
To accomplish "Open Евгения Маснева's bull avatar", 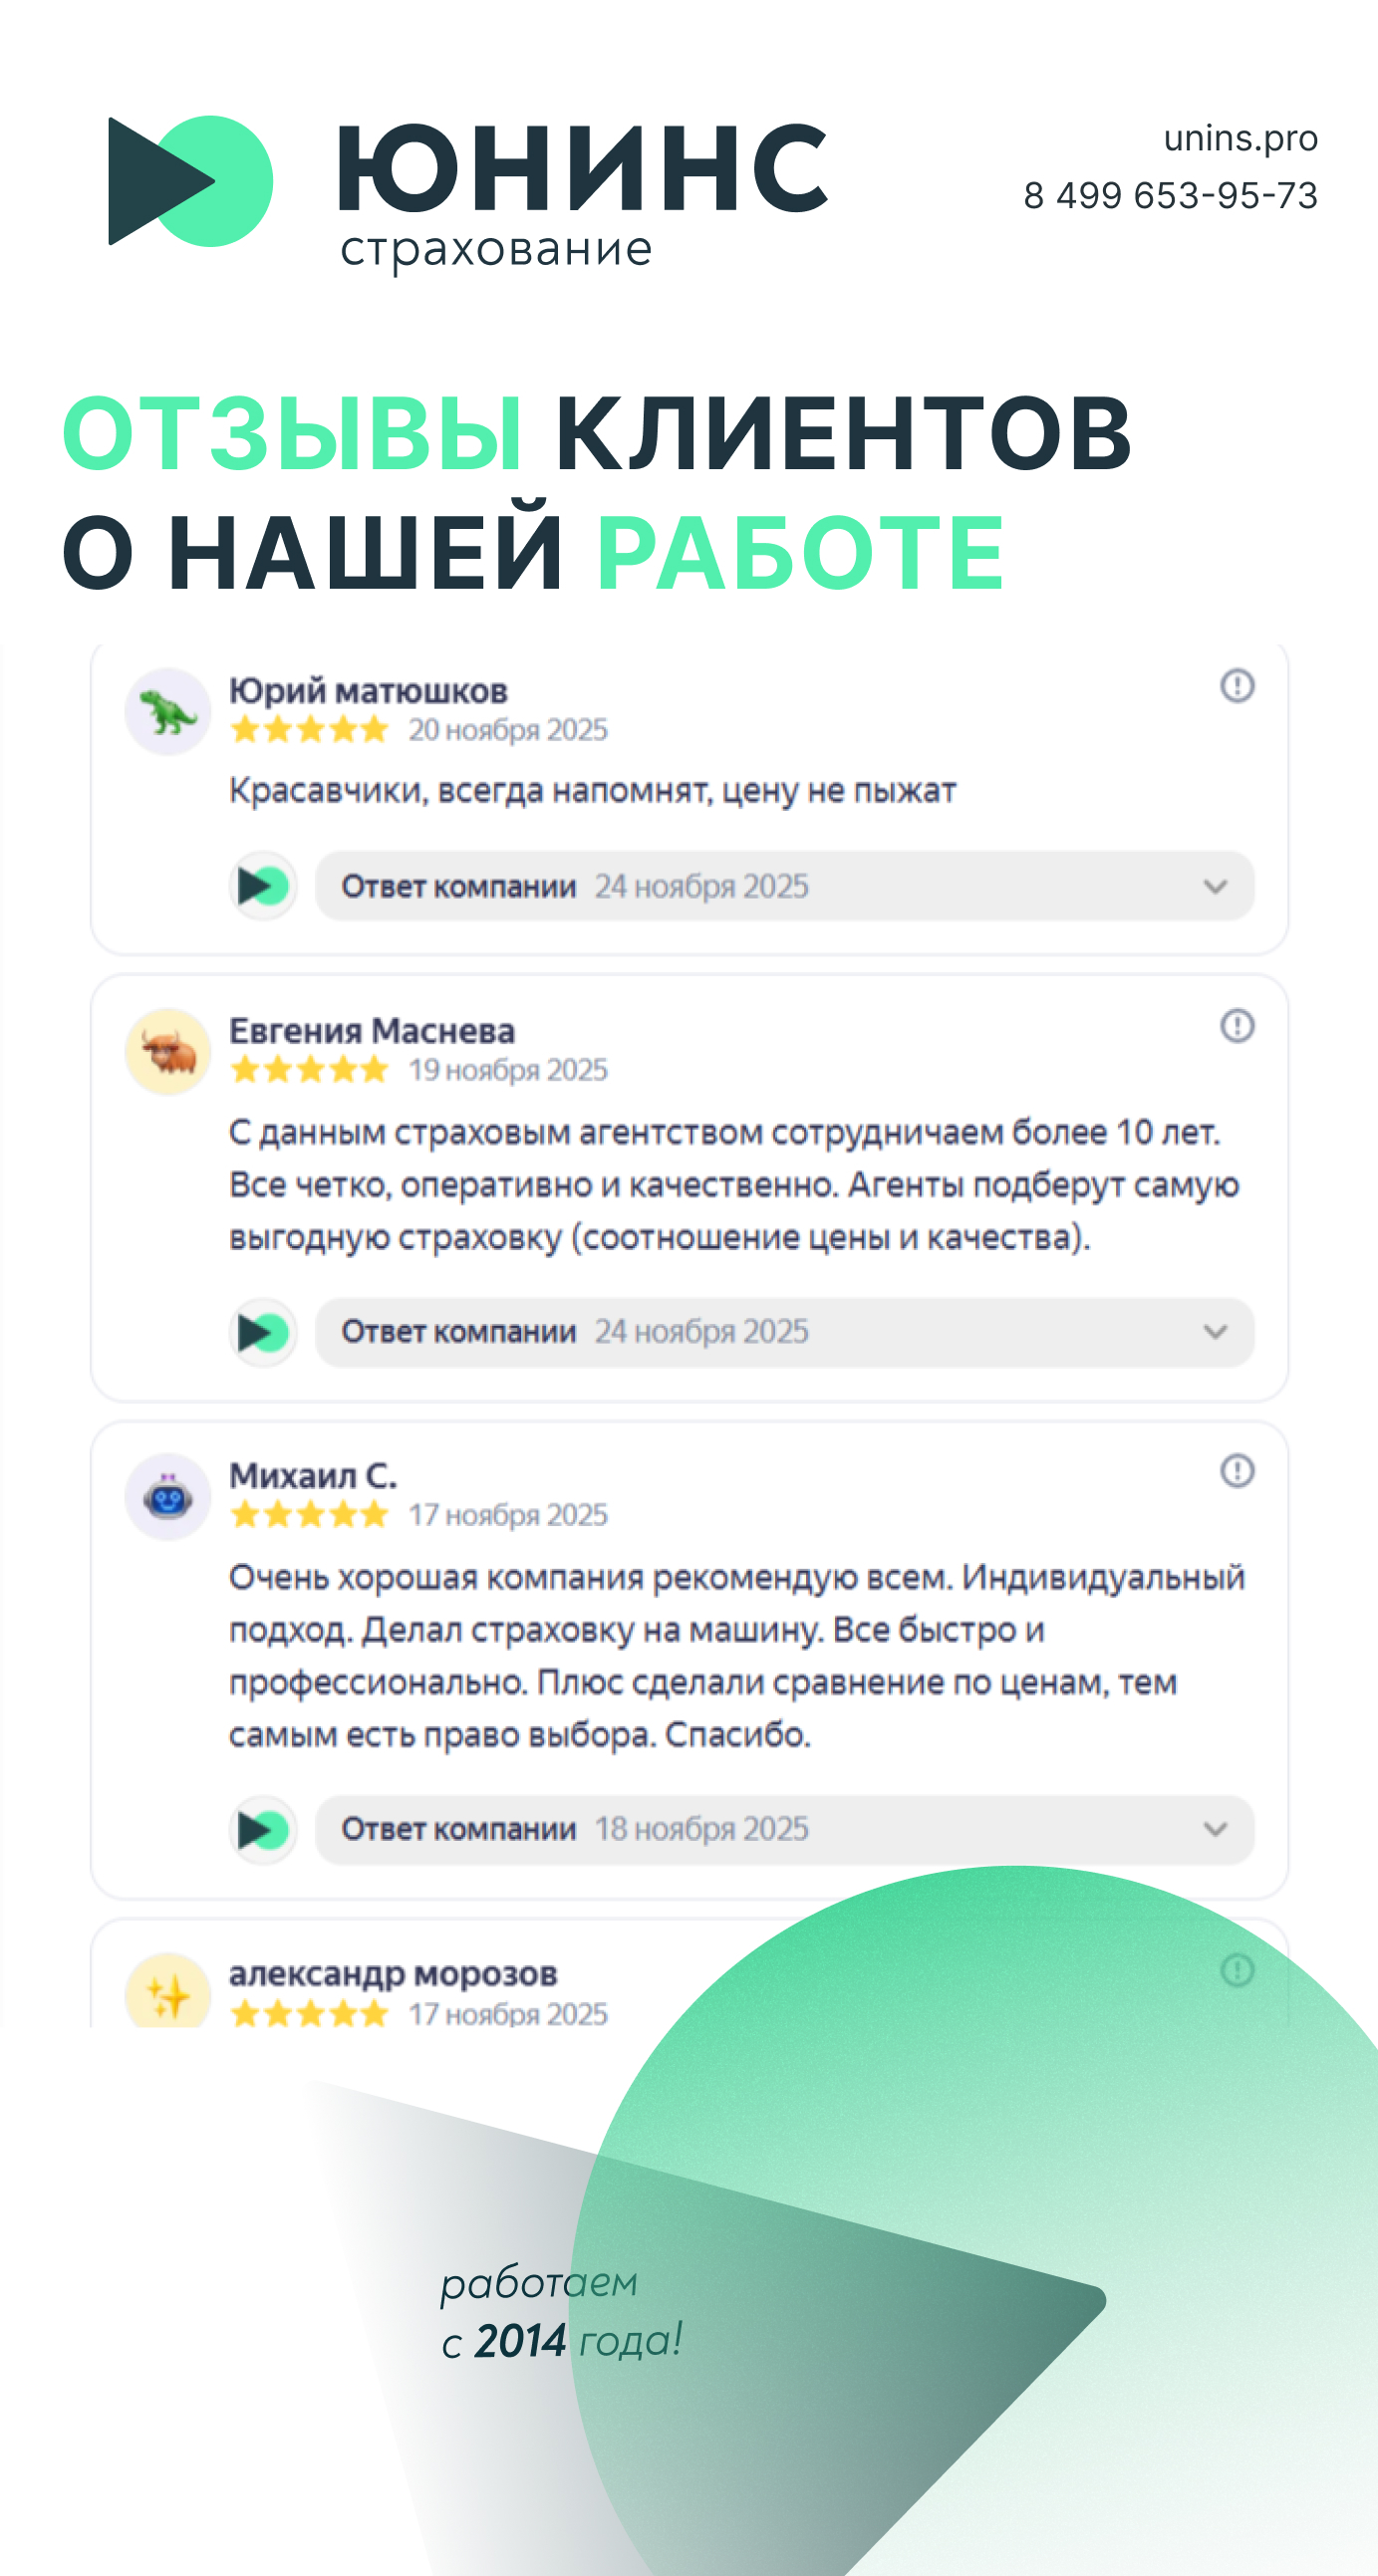I will pyautogui.click(x=168, y=1052).
